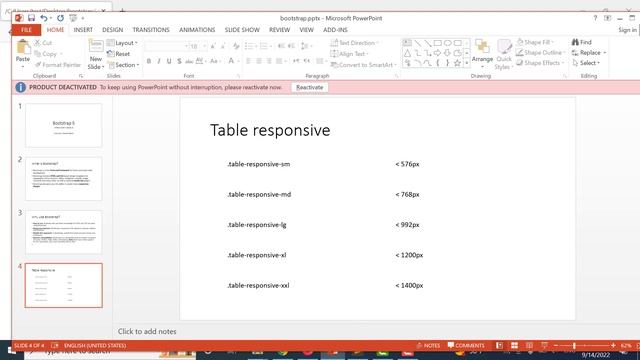Image resolution: width=640 pixels, height=360 pixels.
Task: Click the Reset slide button
Action: (x=118, y=54)
